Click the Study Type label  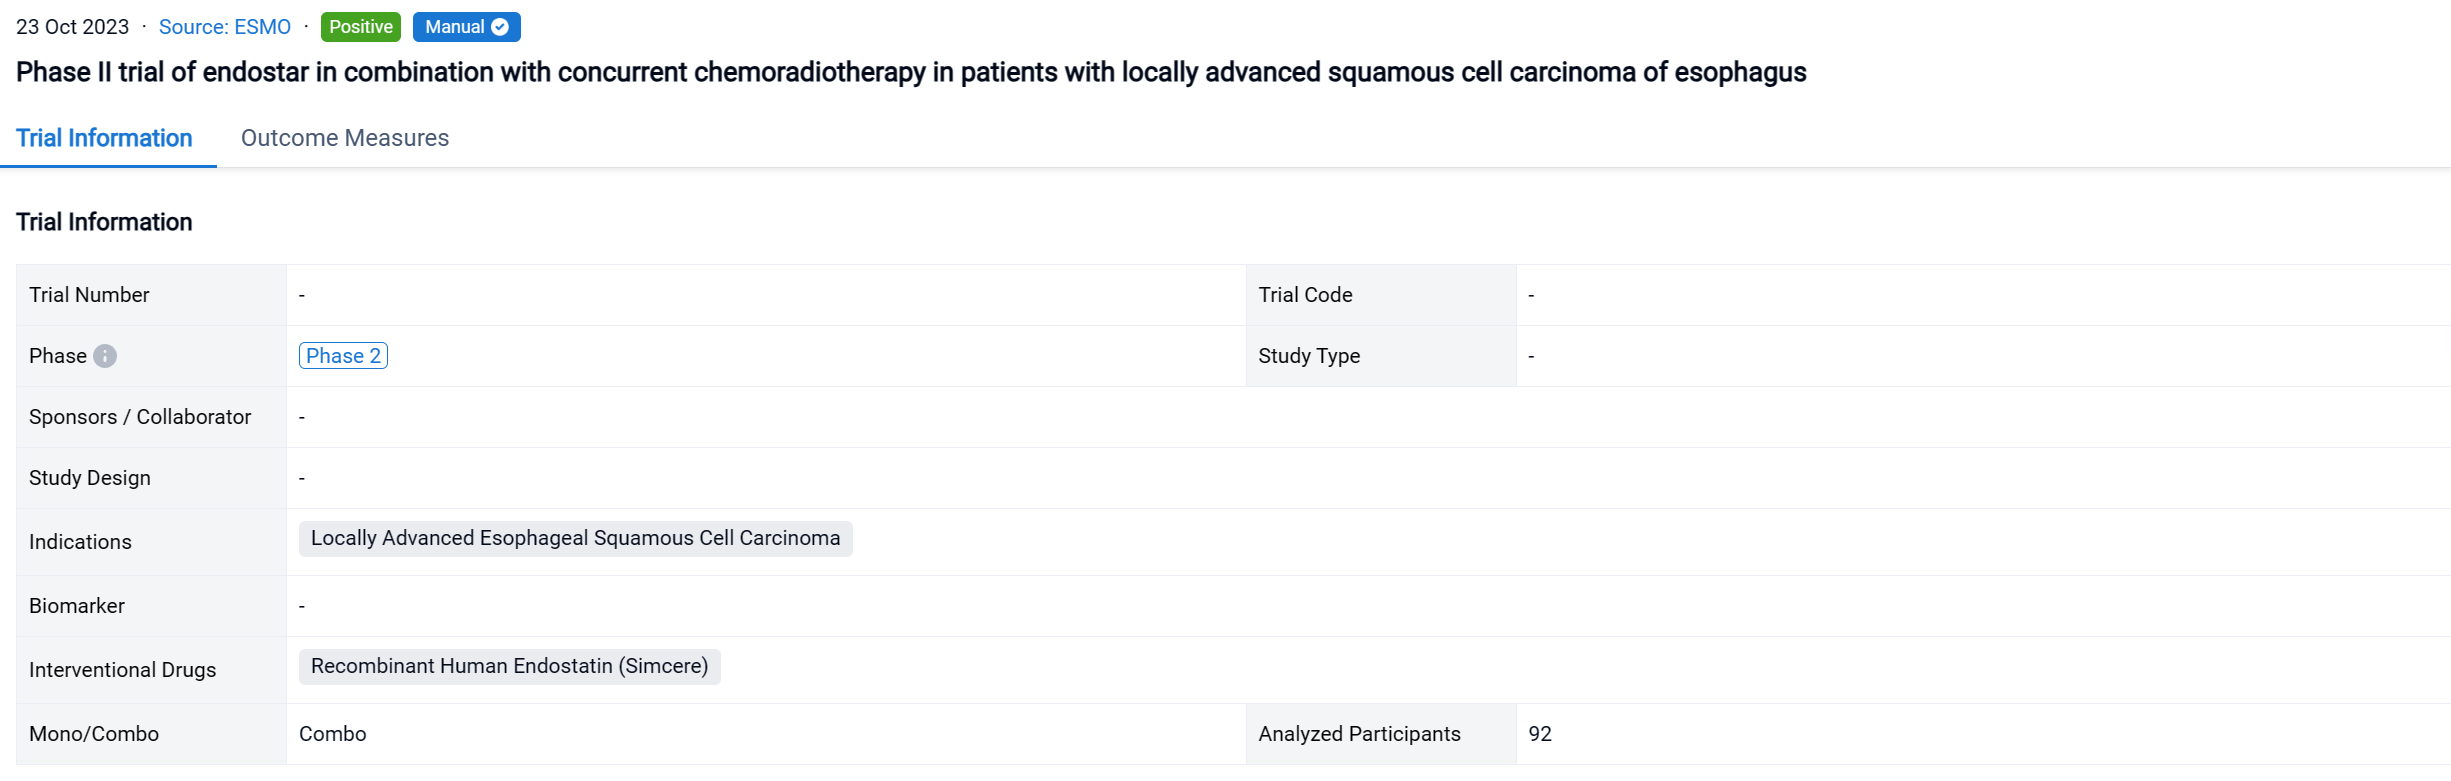point(1309,356)
